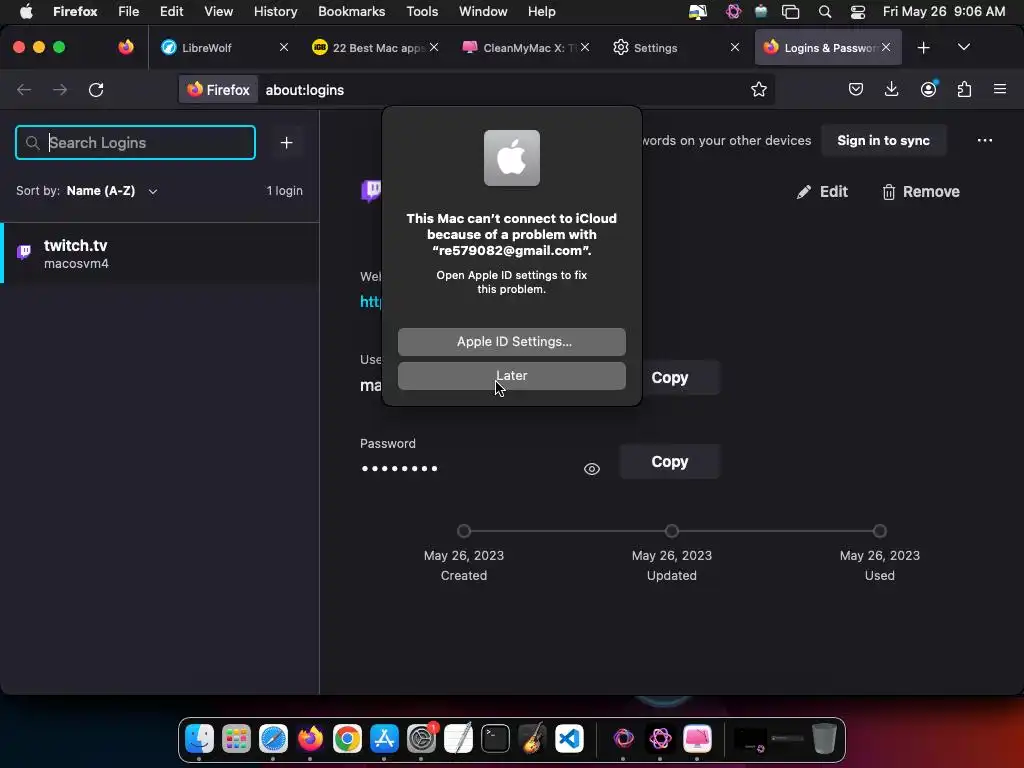Image resolution: width=1024 pixels, height=768 pixels.
Task: Open TextEdit from the Dock
Action: 458,739
